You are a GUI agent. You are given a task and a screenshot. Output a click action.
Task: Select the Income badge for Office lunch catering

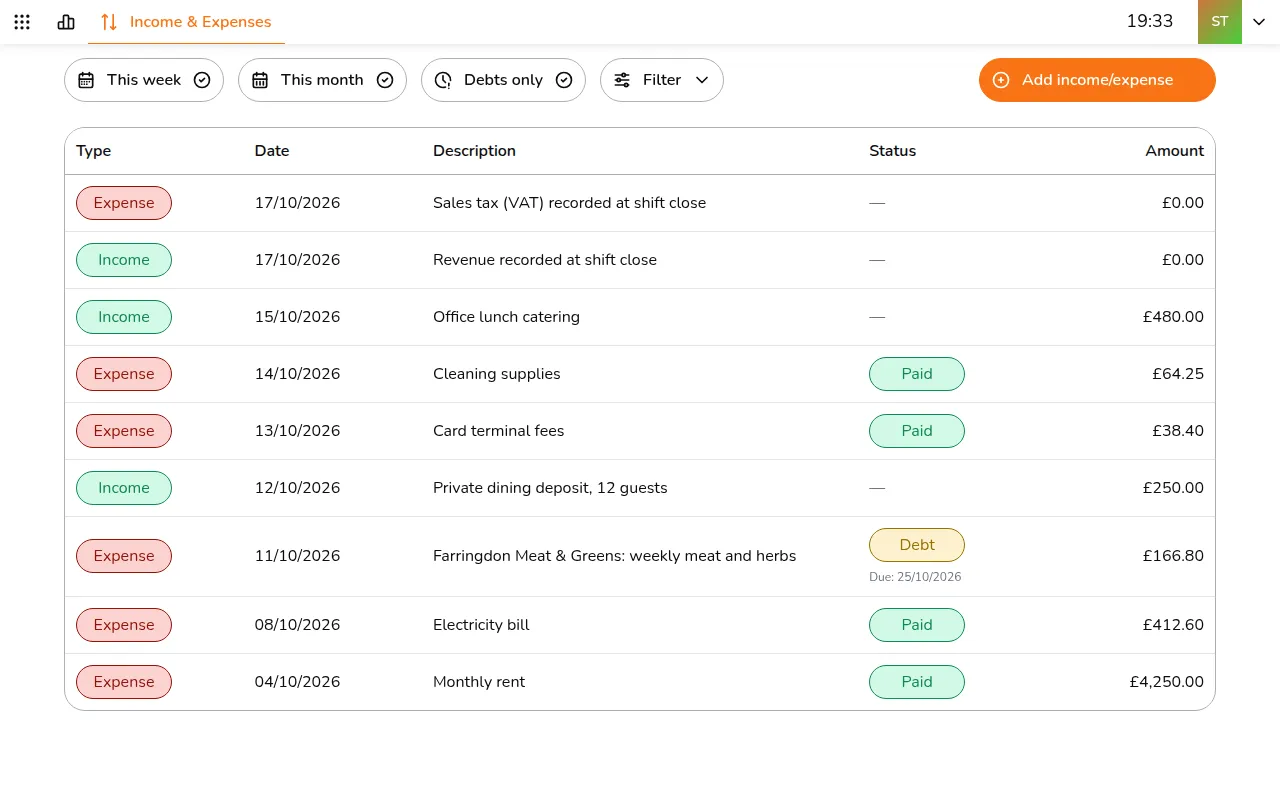[124, 317]
